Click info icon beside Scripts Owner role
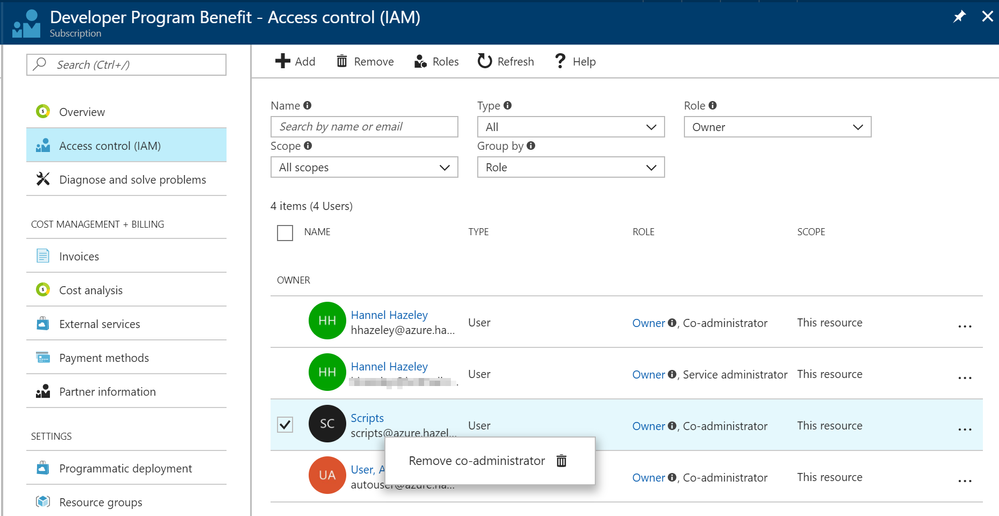999x516 pixels. point(672,426)
